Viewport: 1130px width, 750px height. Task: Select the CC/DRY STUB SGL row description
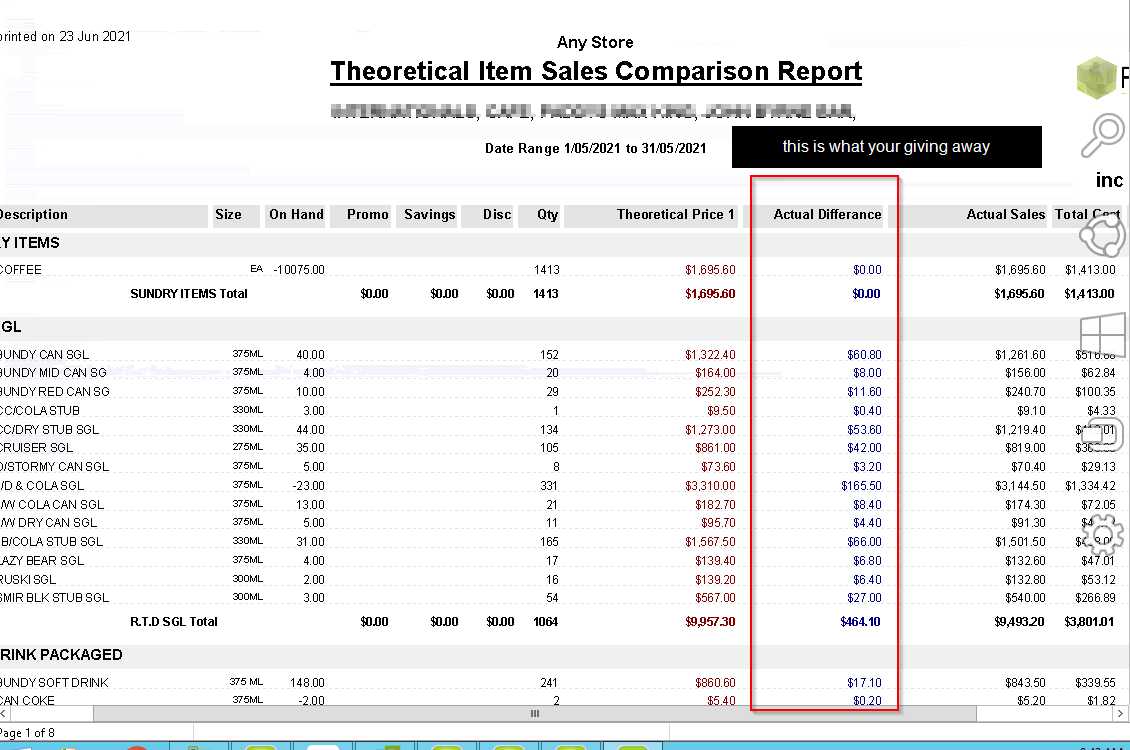click(x=50, y=430)
